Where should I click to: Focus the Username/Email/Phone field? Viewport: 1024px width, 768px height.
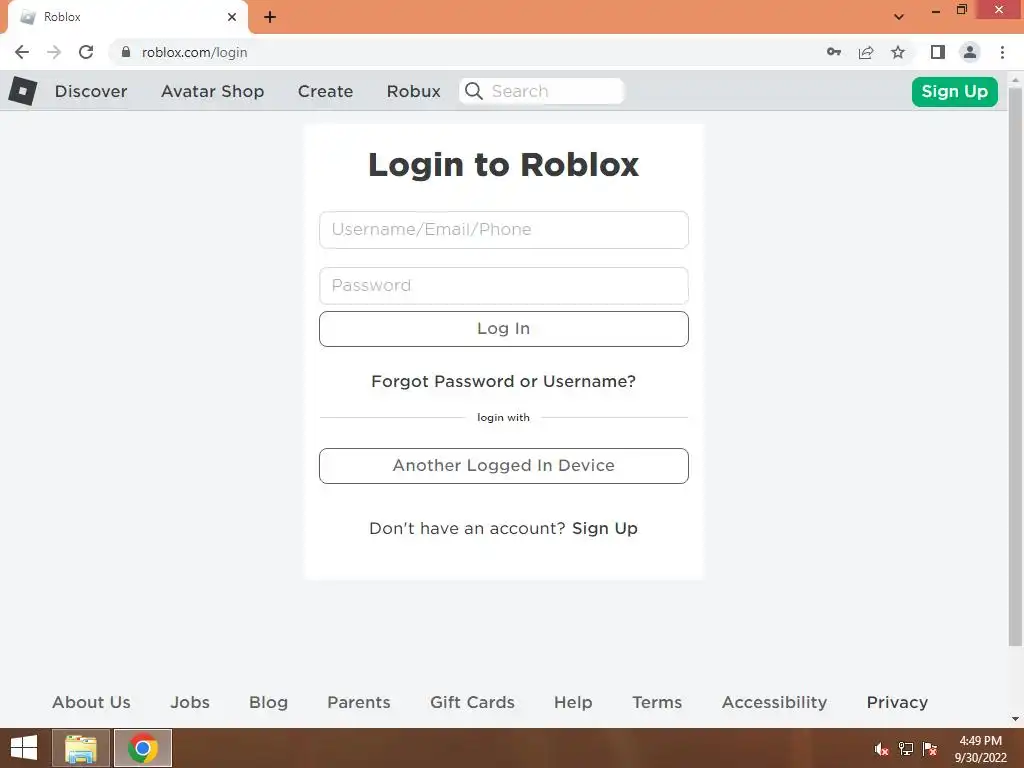(504, 230)
